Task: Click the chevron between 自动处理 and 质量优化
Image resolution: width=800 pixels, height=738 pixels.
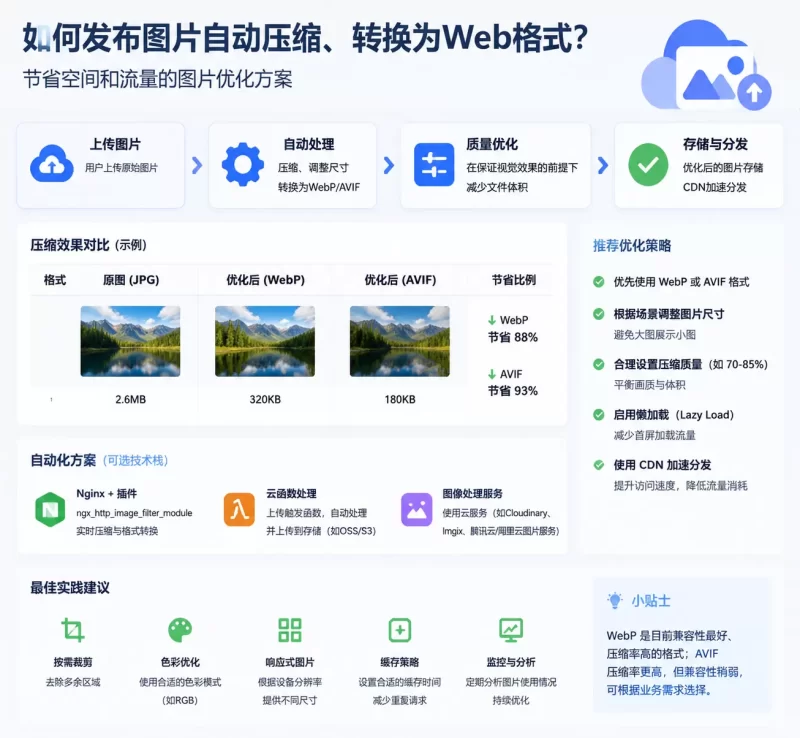Action: (x=389, y=165)
